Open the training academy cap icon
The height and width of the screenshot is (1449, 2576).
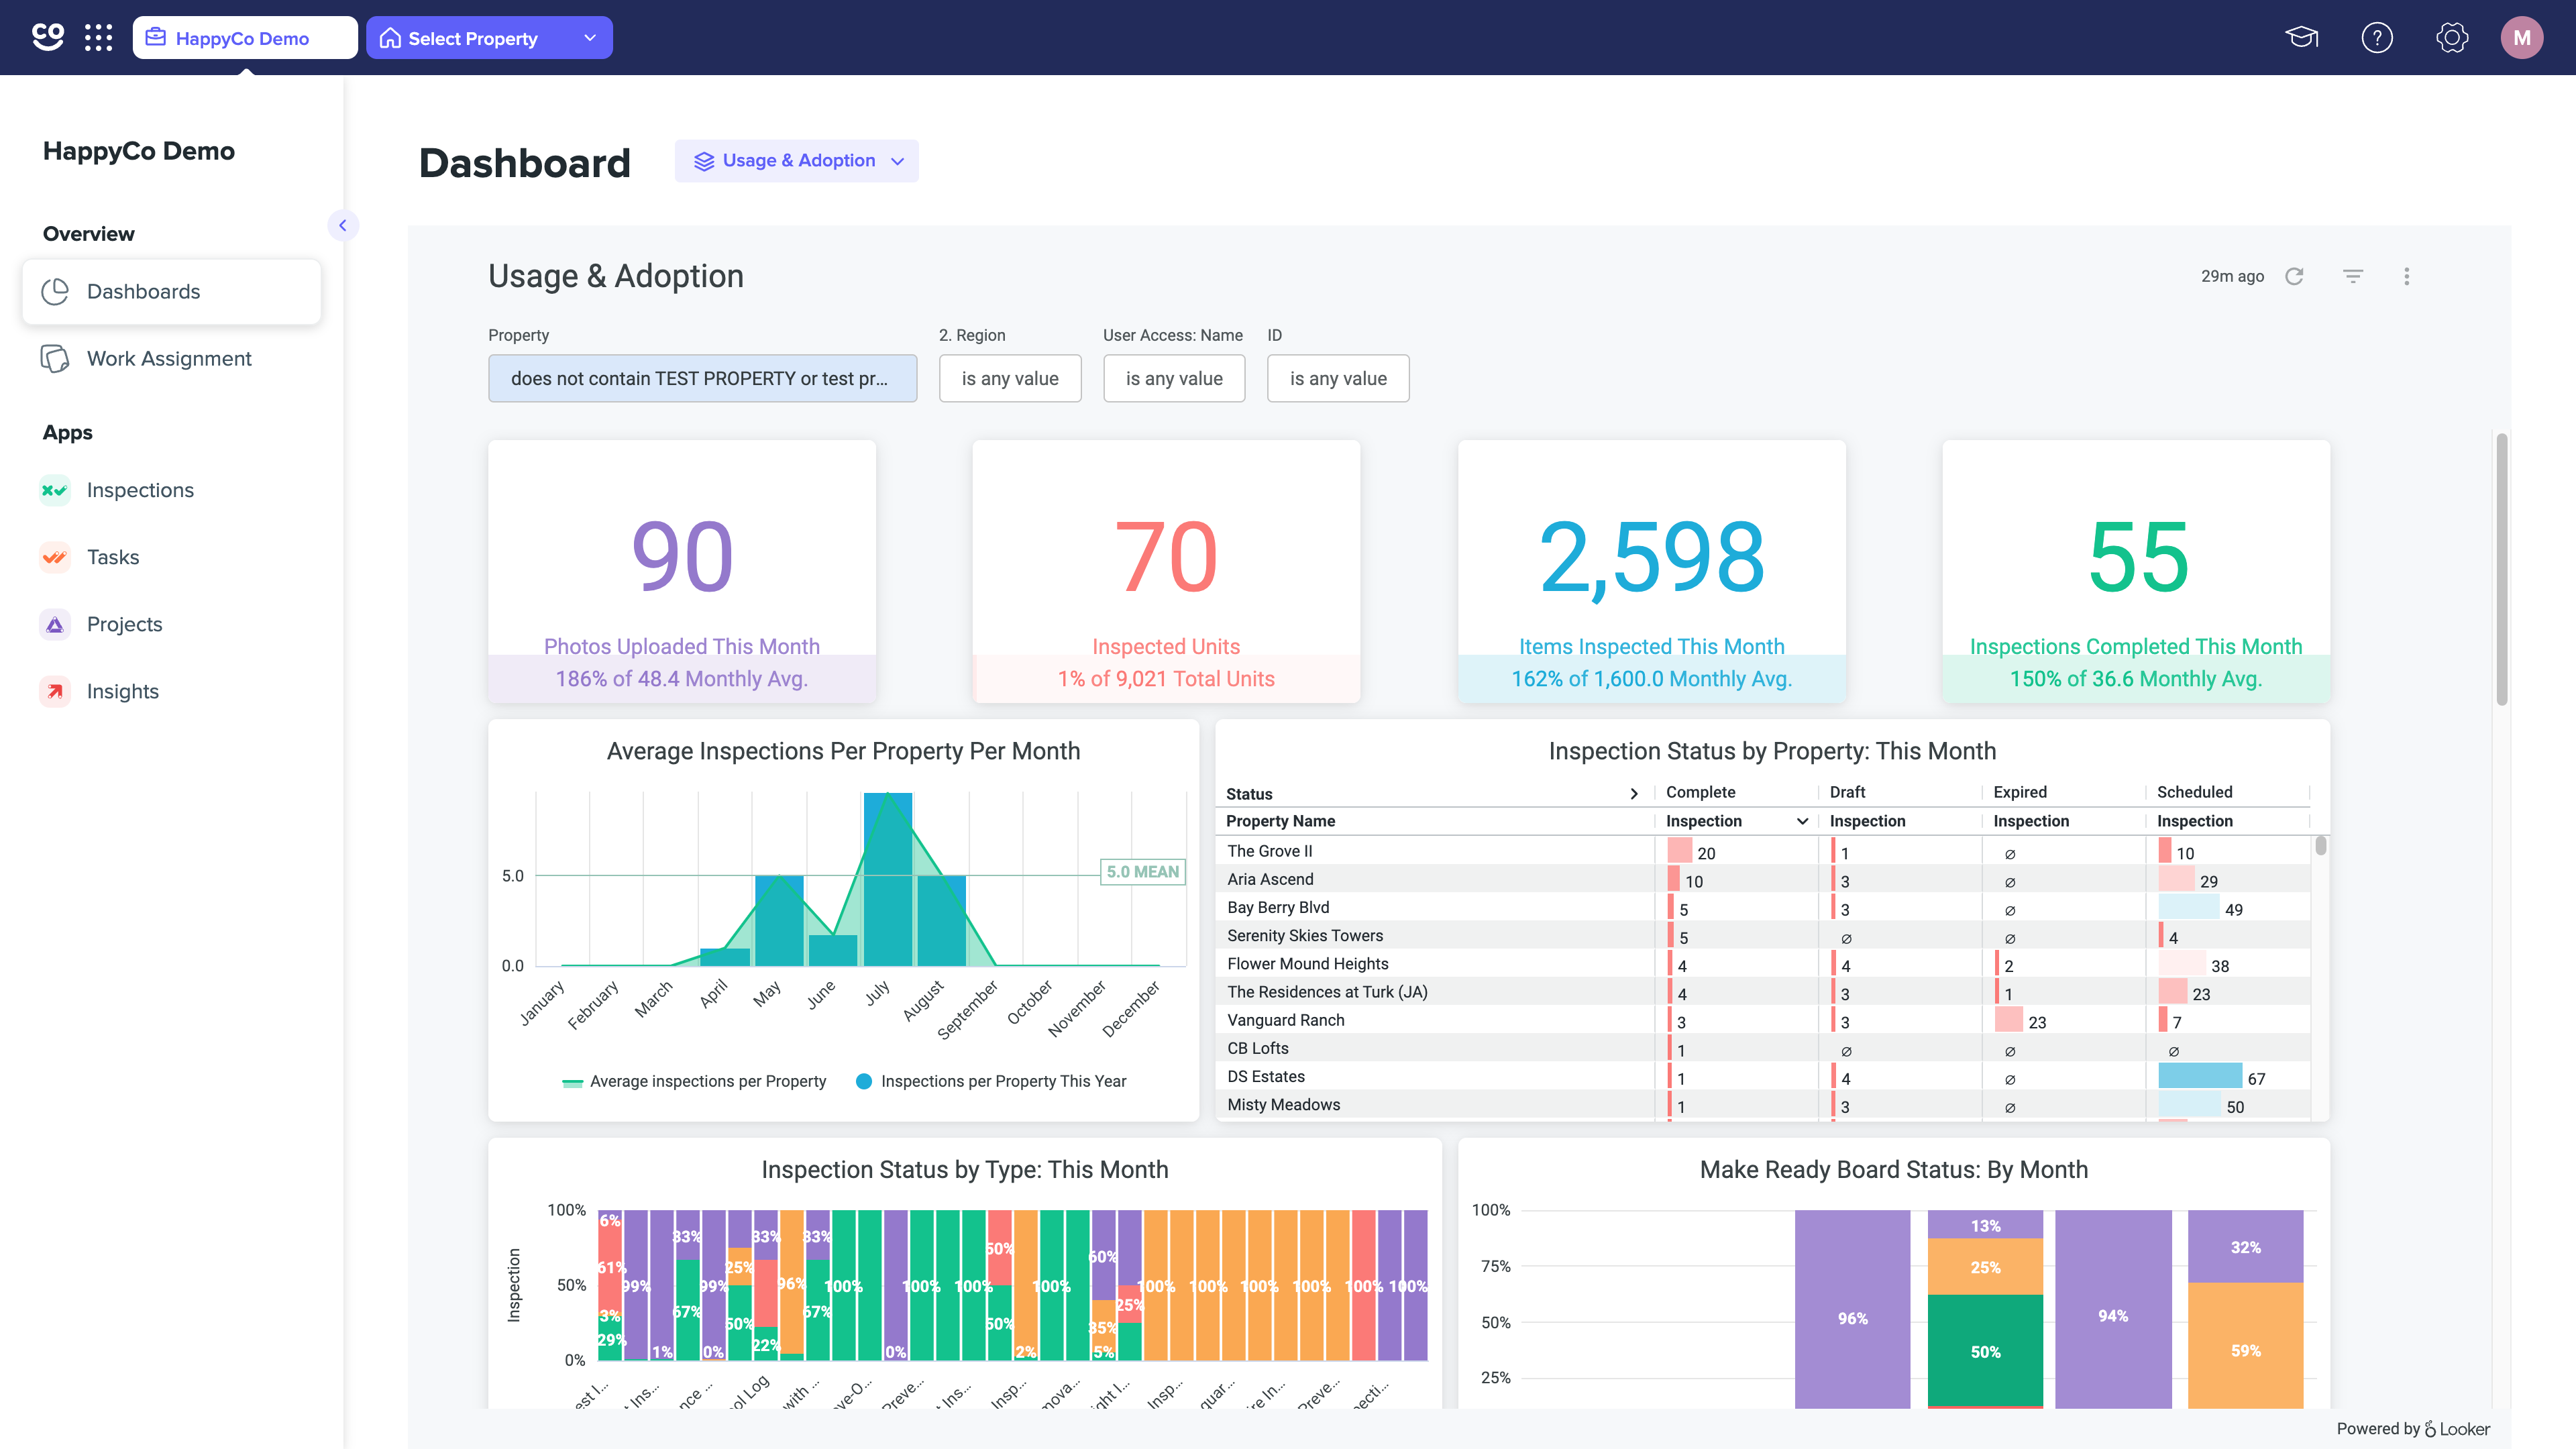[2301, 38]
